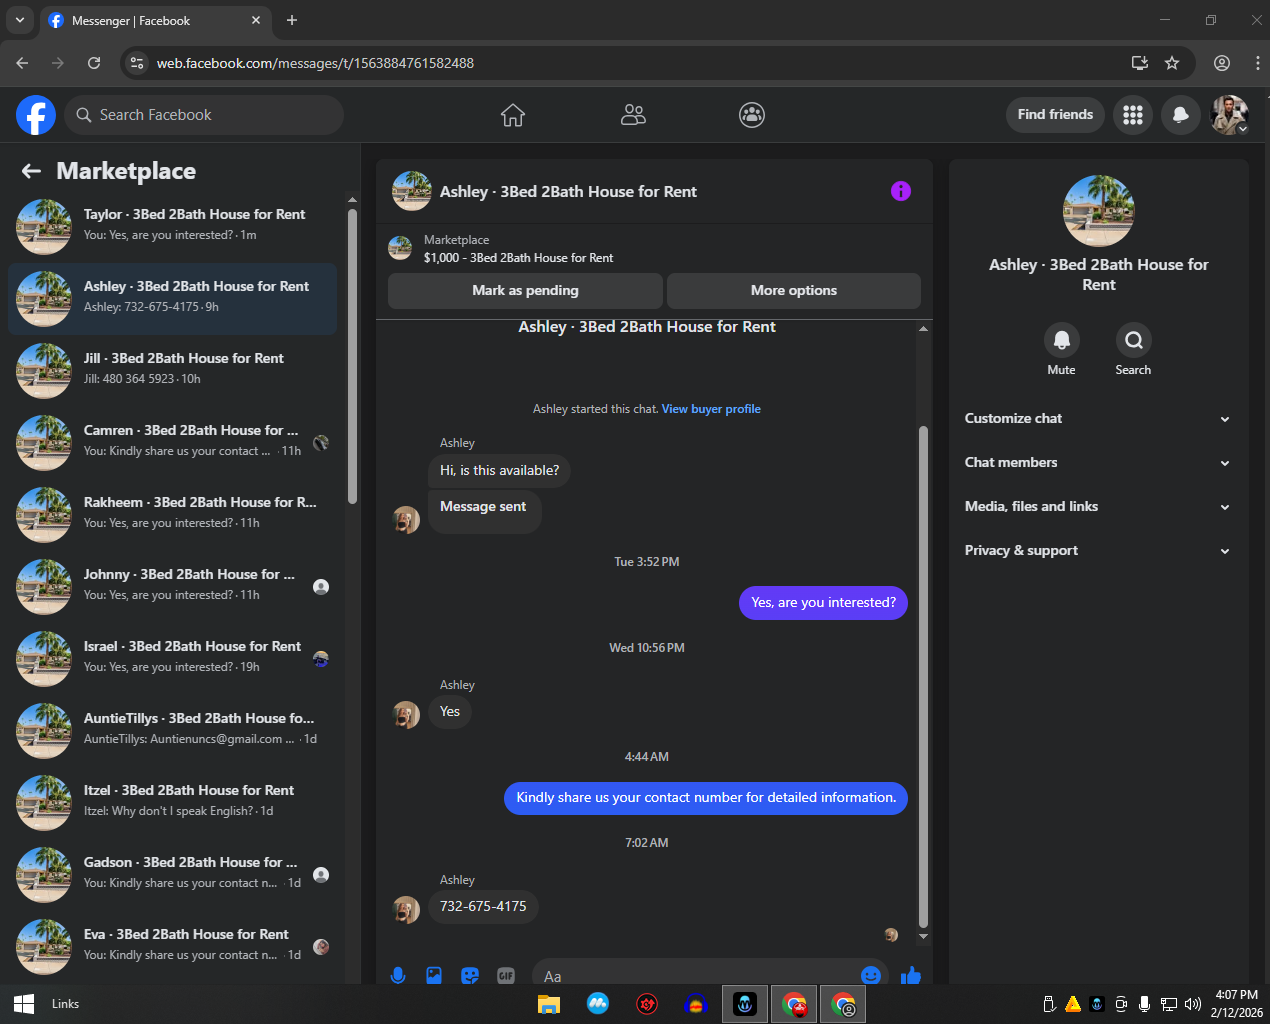Open the Eva conversation
This screenshot has width=1270, height=1024.
(172, 947)
